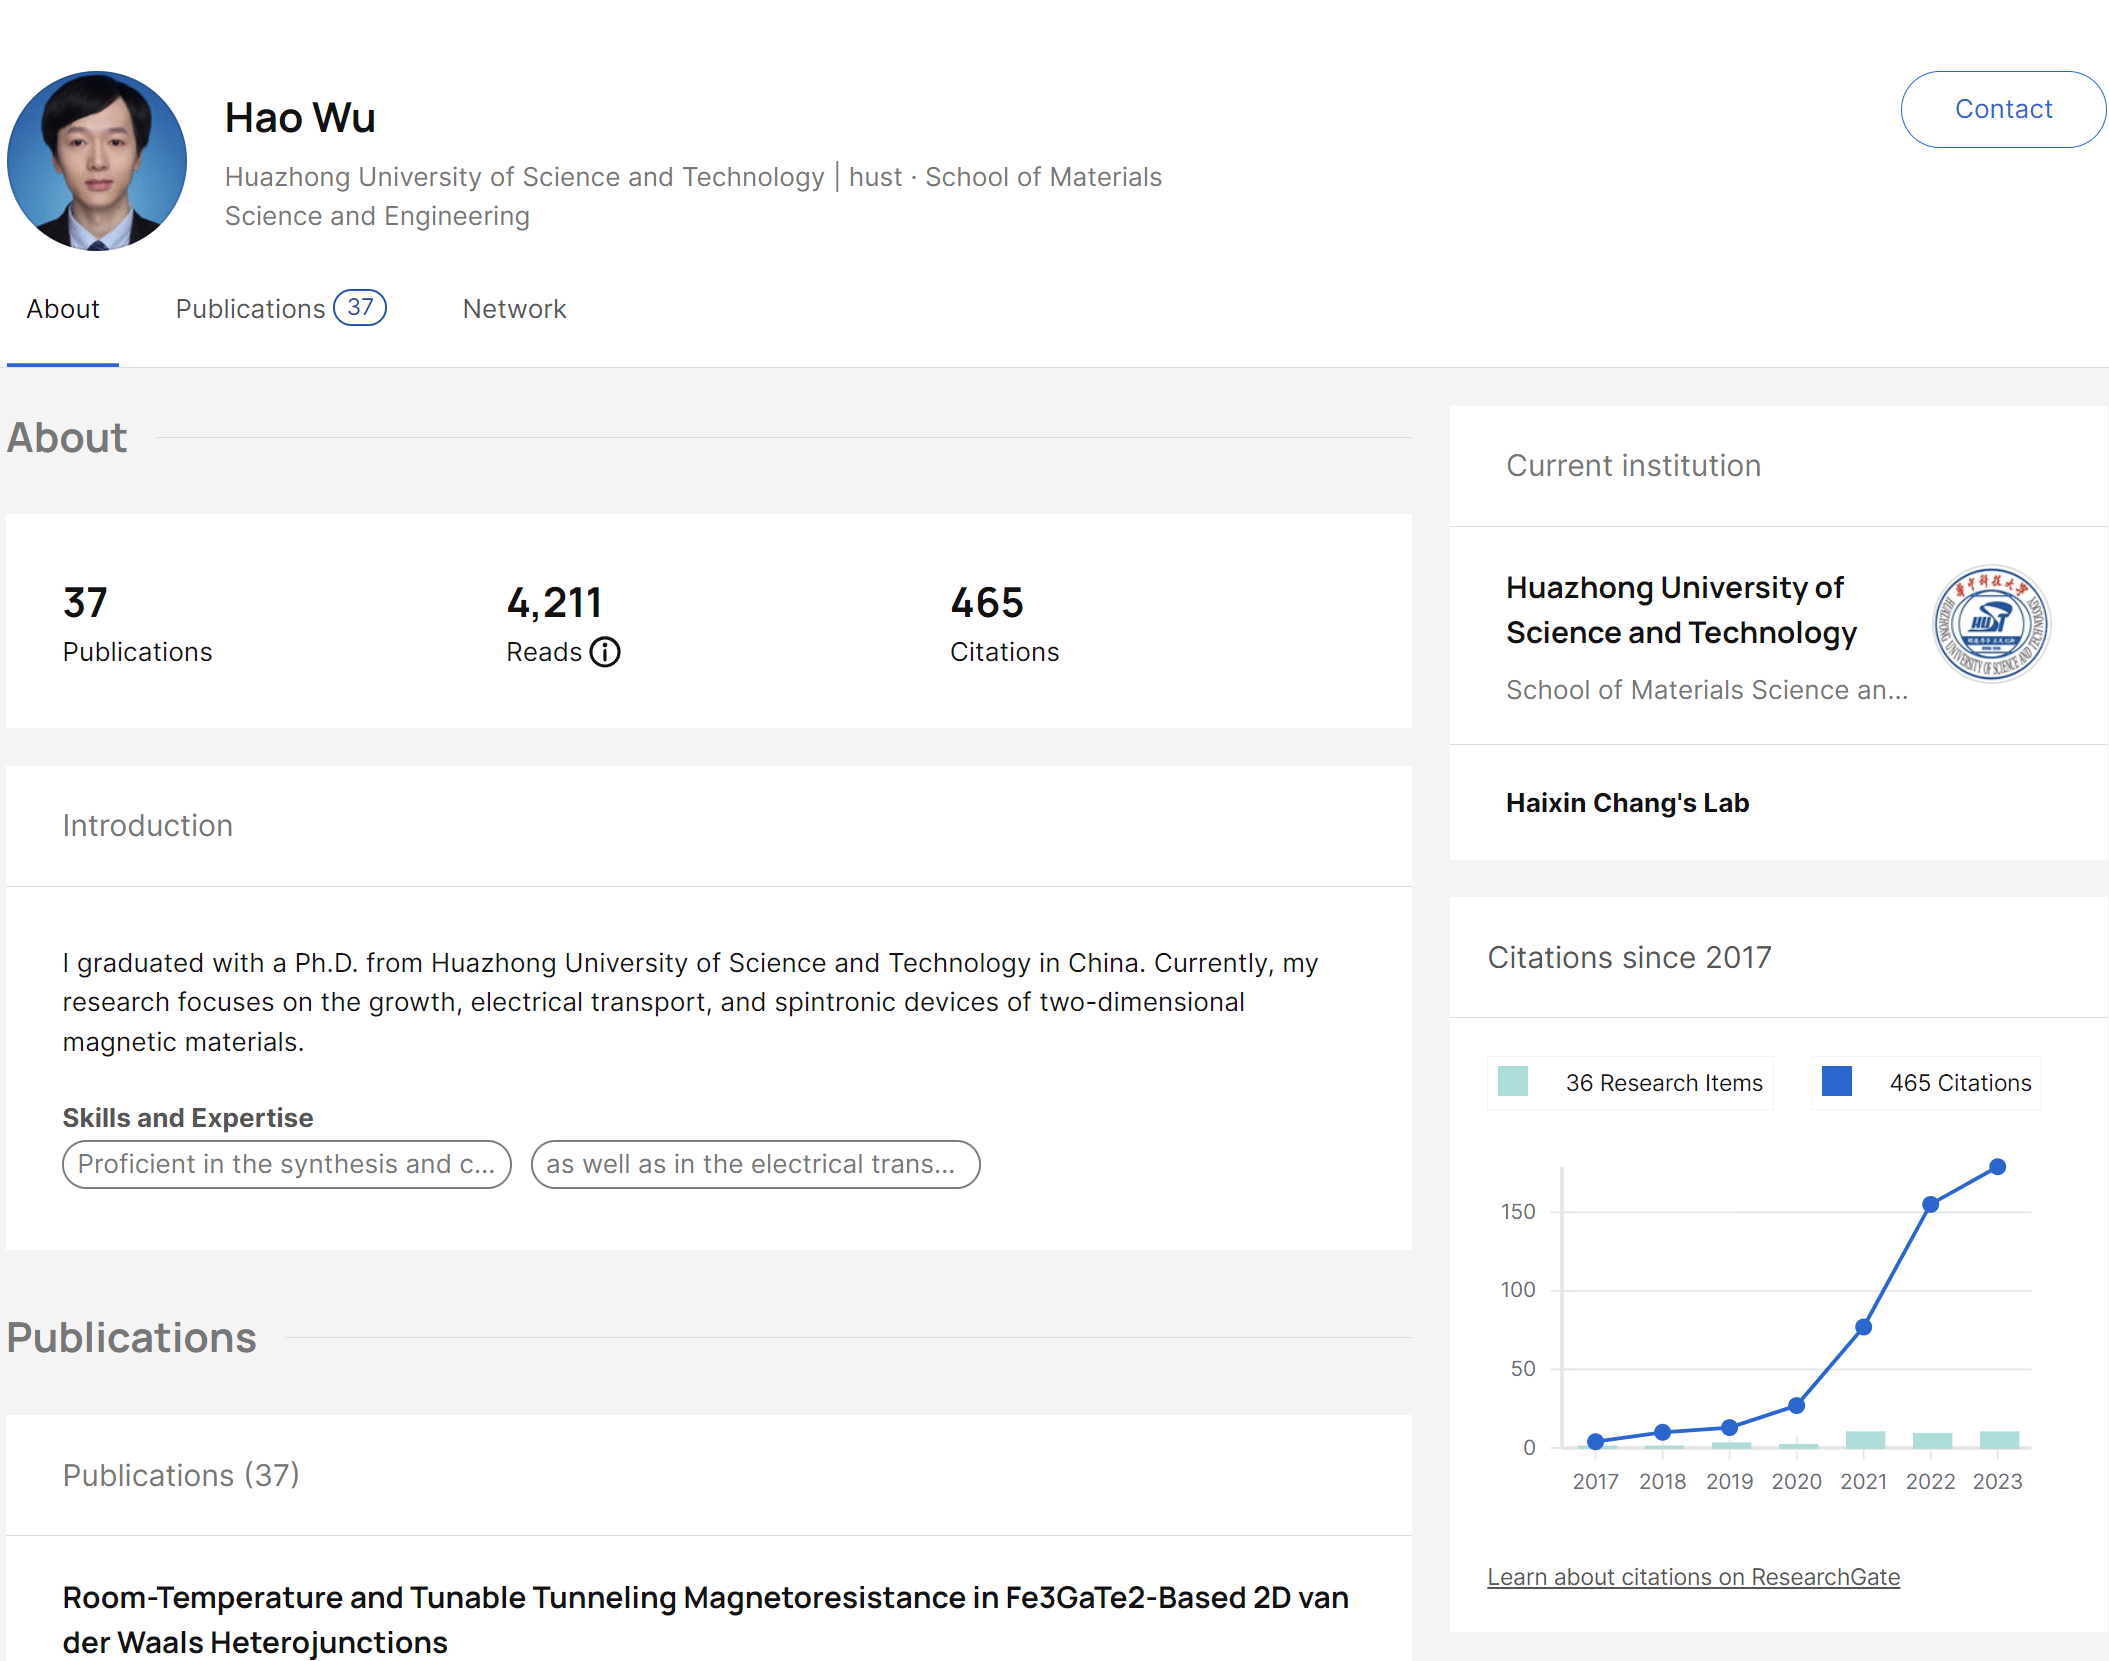Click the Introduction section heading
2109x1661 pixels.
point(148,826)
